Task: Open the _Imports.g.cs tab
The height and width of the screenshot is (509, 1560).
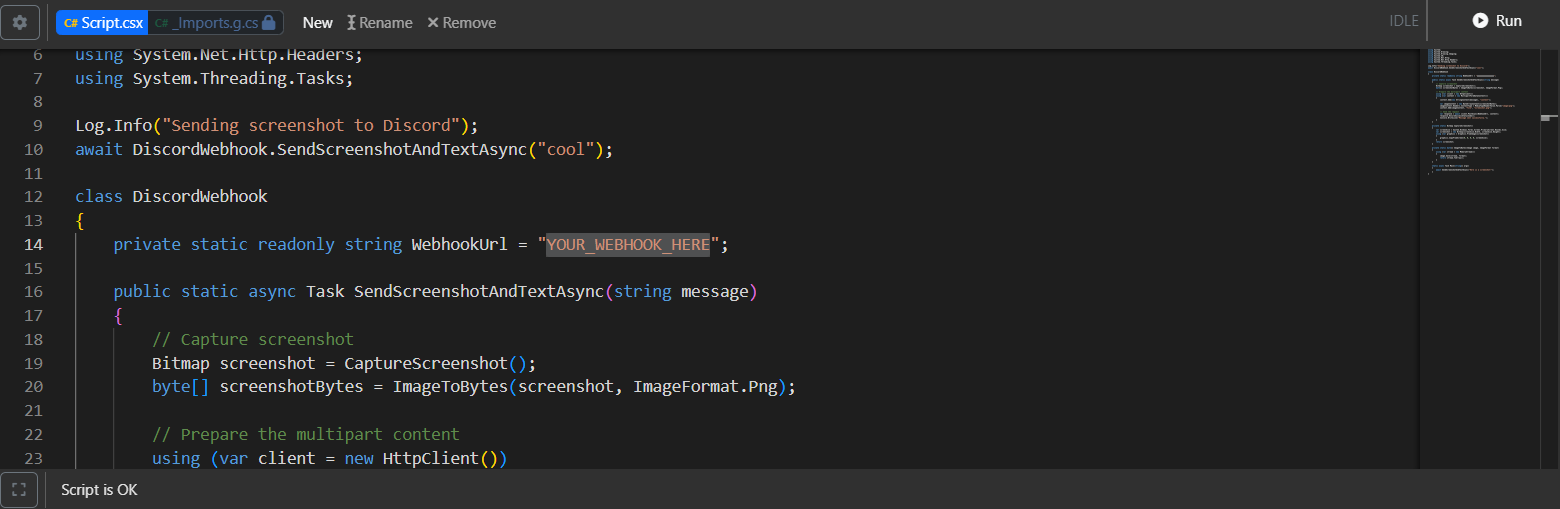Action: click(206, 22)
